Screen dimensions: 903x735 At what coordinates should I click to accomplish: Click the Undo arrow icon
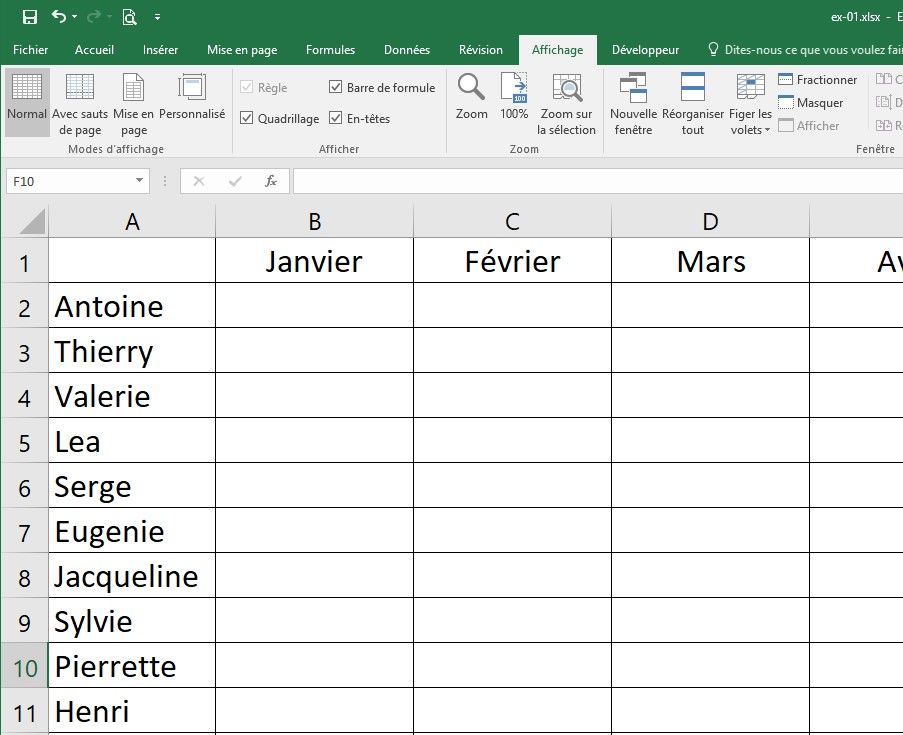pos(59,17)
